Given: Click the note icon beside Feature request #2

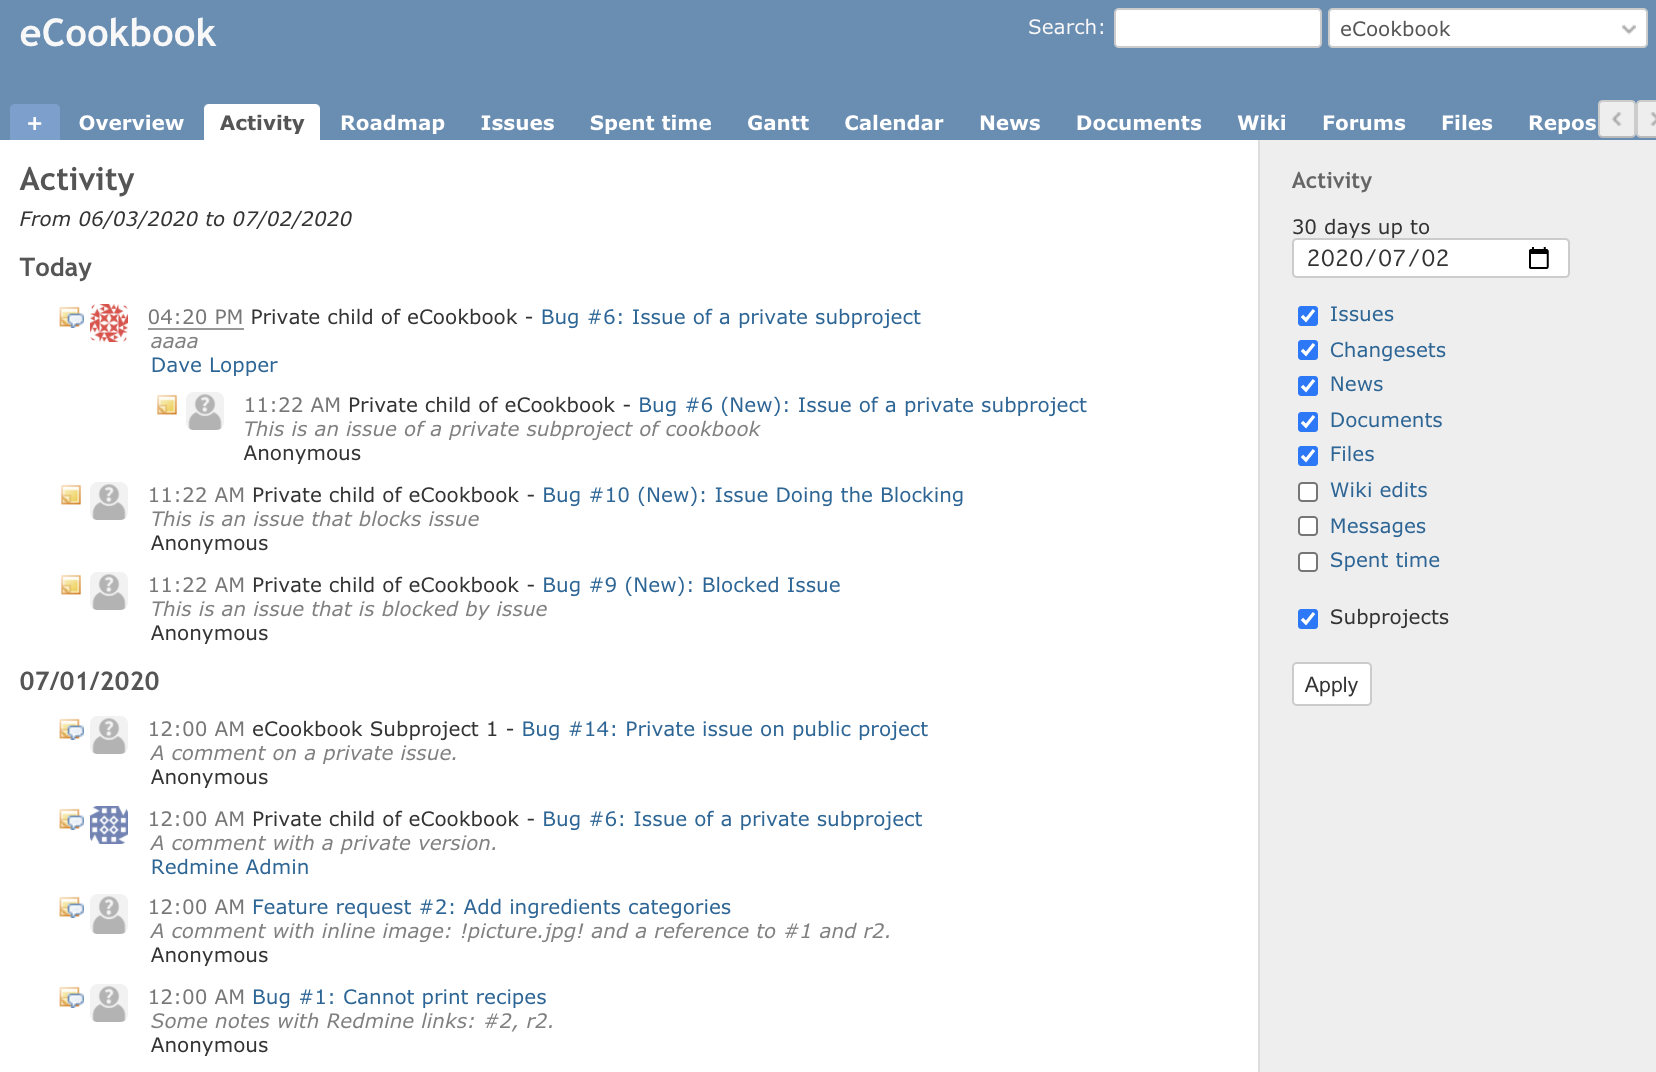Looking at the screenshot, I should [x=71, y=908].
